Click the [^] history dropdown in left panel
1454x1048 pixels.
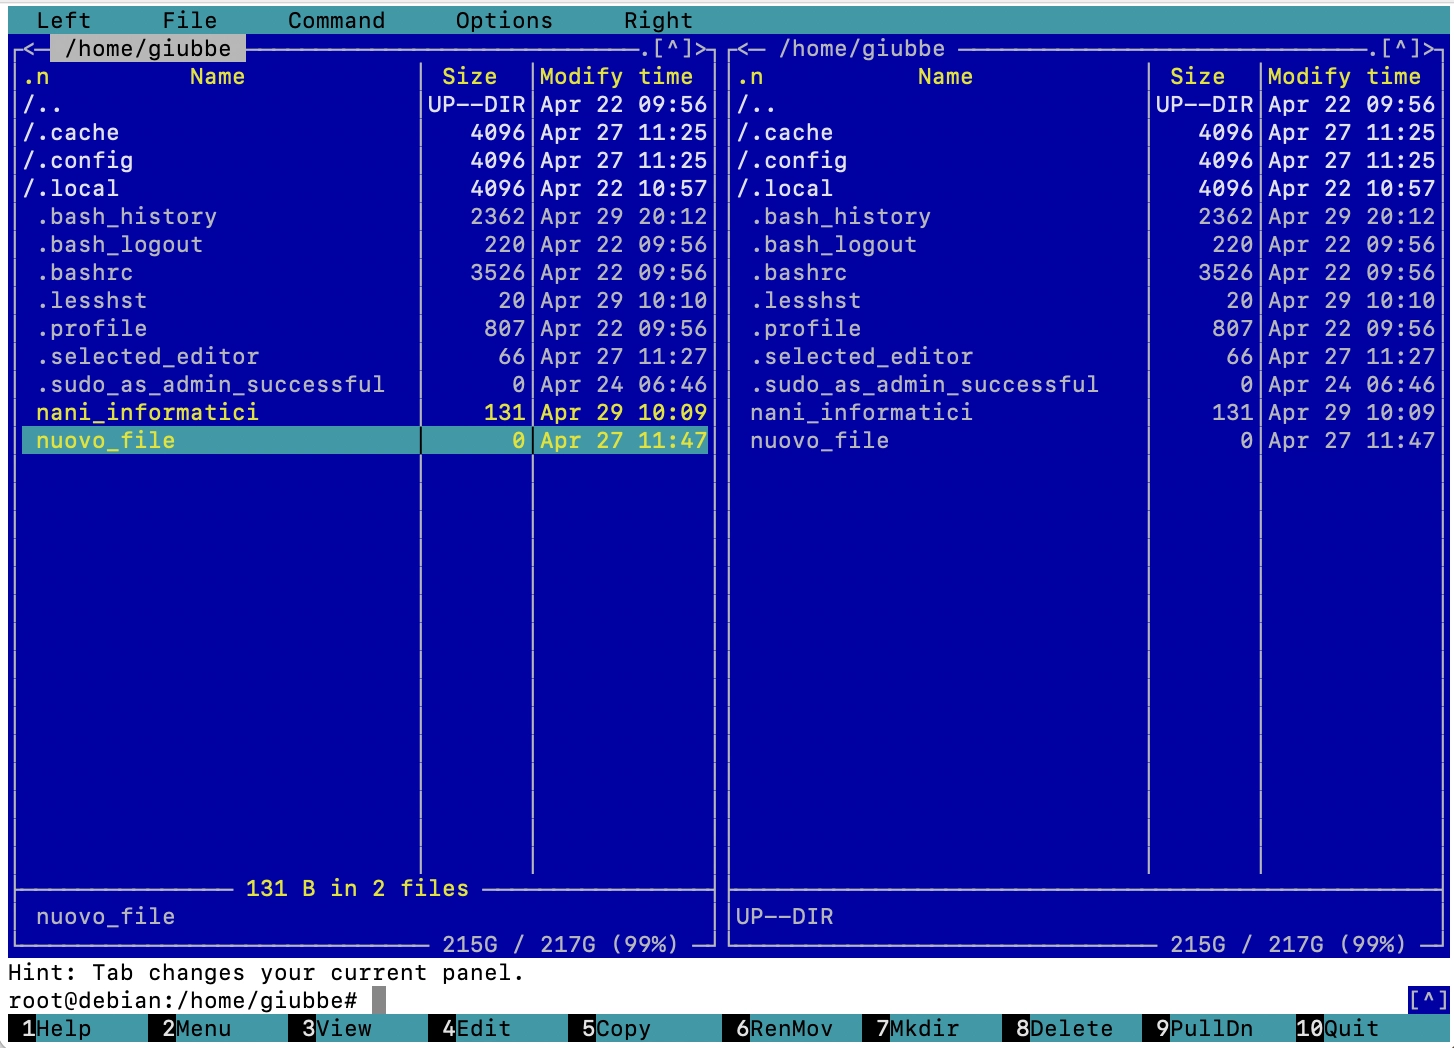672,48
